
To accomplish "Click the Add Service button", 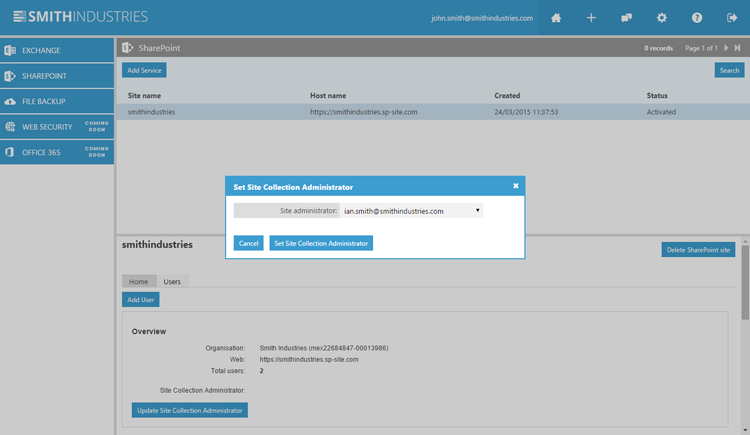I will coord(144,70).
